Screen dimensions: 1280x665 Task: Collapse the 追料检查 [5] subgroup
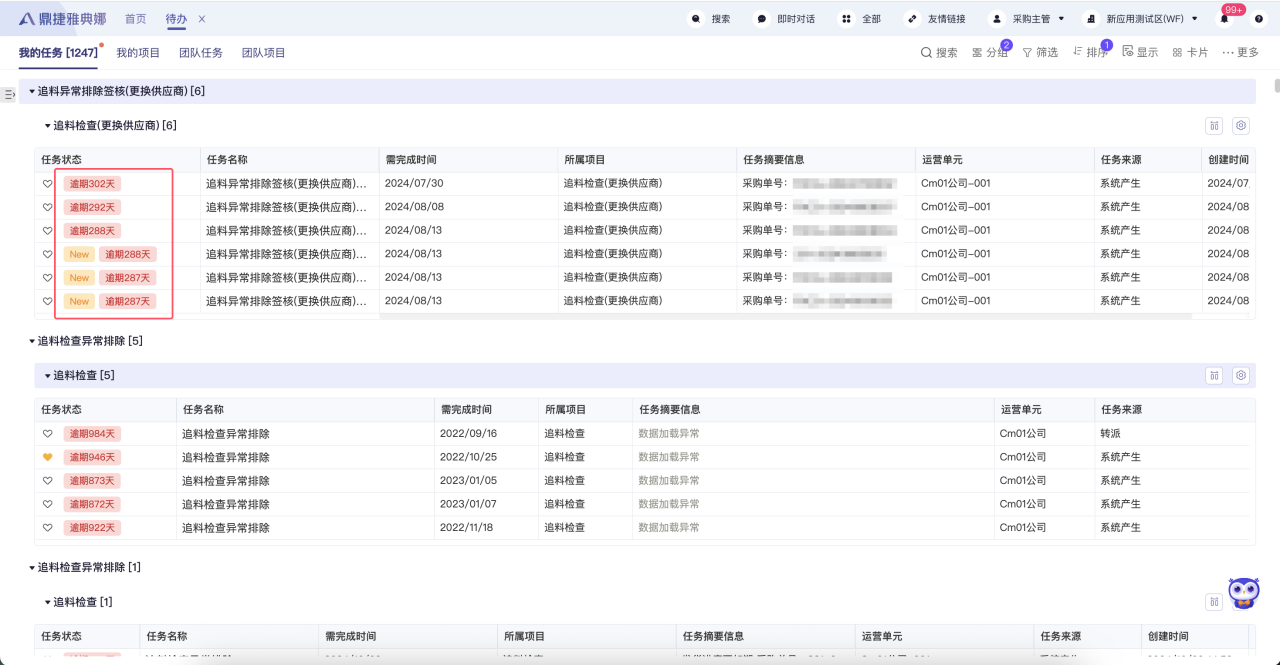47,376
